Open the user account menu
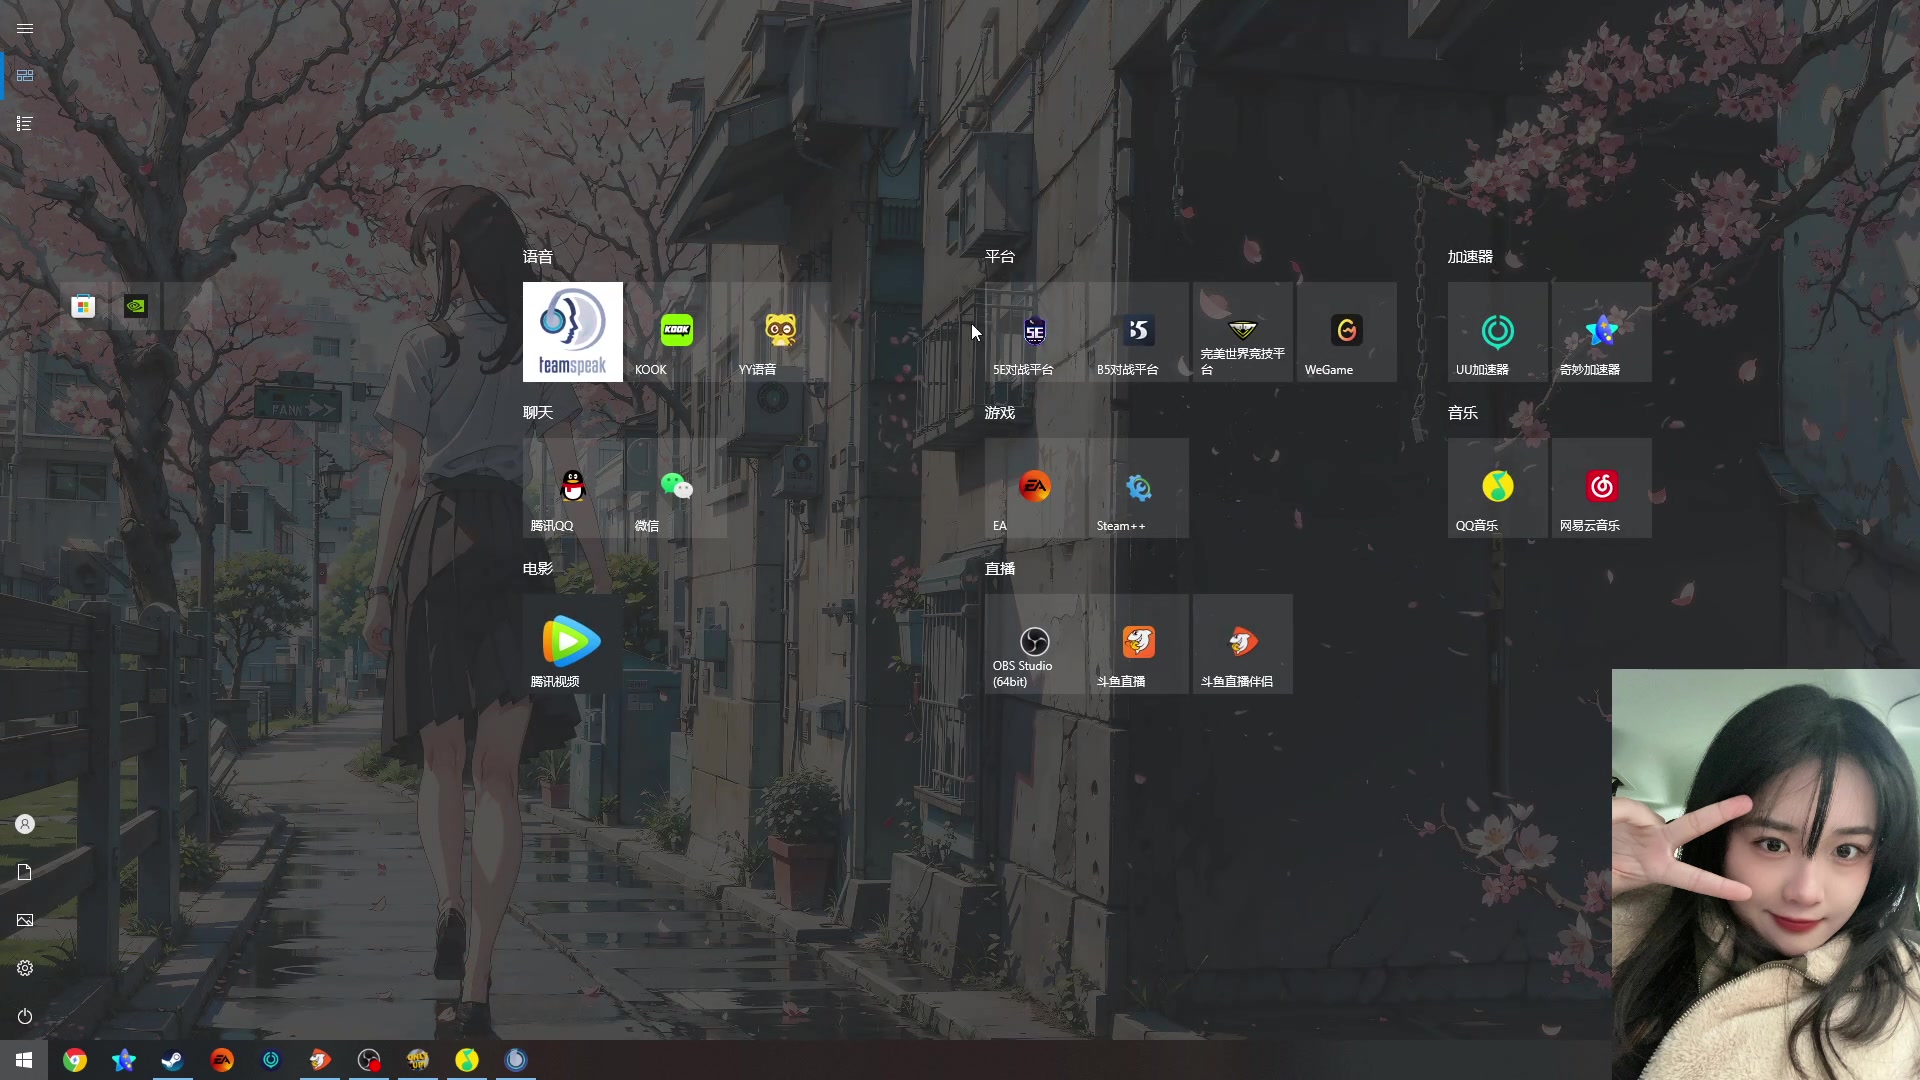The height and width of the screenshot is (1080, 1920). point(25,824)
